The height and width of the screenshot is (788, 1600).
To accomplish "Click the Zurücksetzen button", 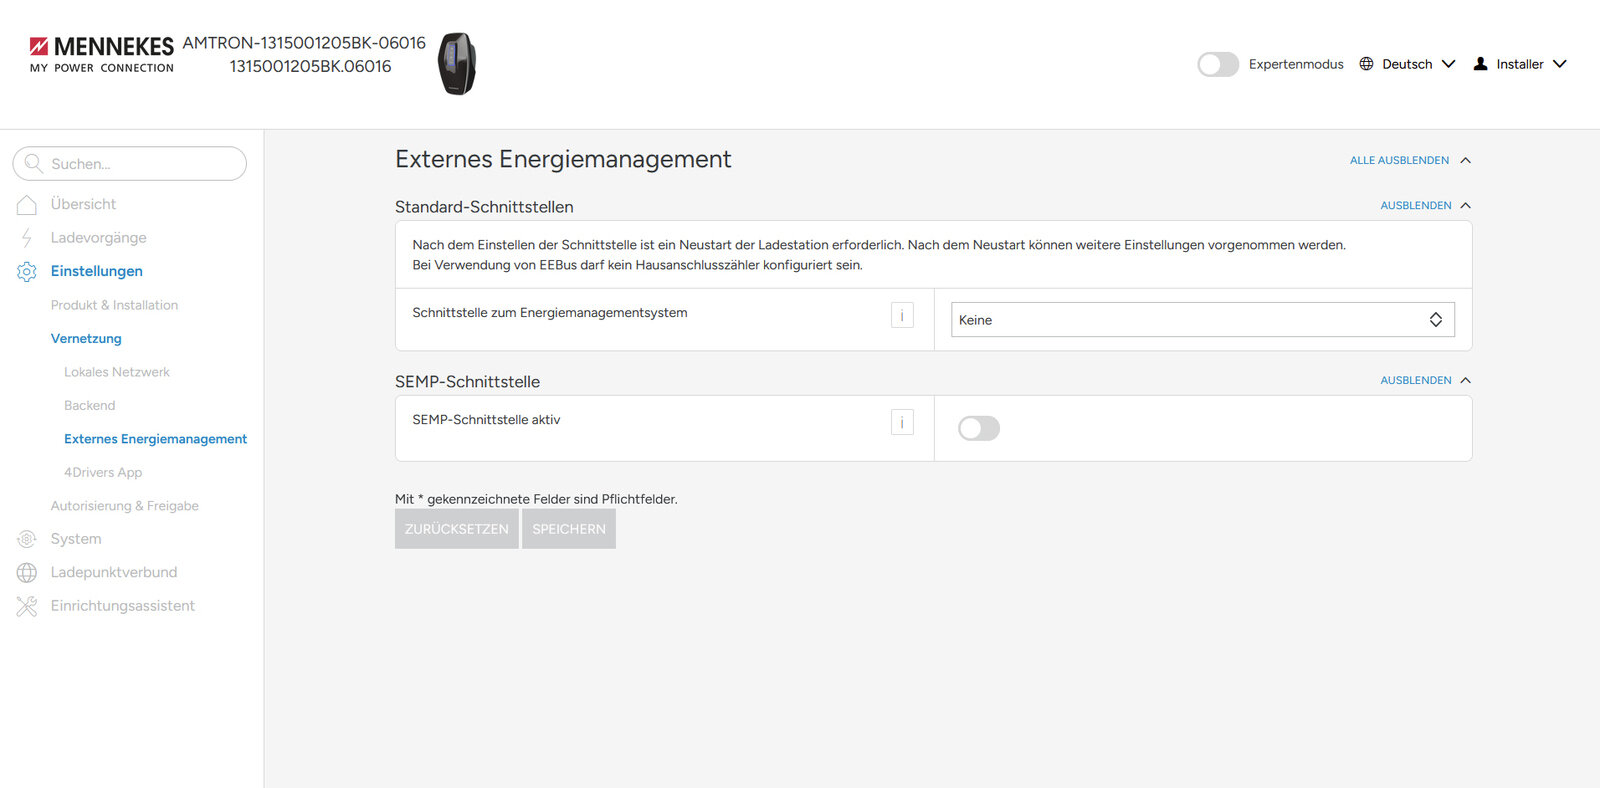I will 457,529.
